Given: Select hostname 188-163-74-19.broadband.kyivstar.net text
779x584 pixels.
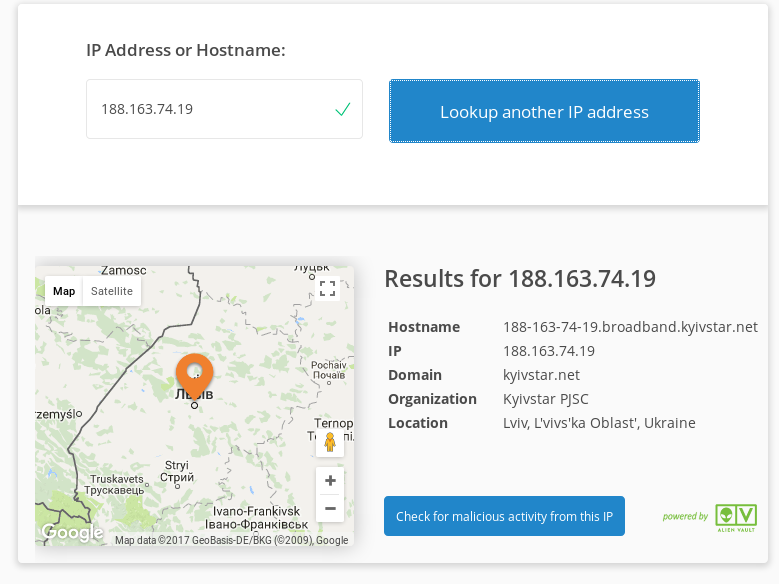Looking at the screenshot, I should point(630,327).
